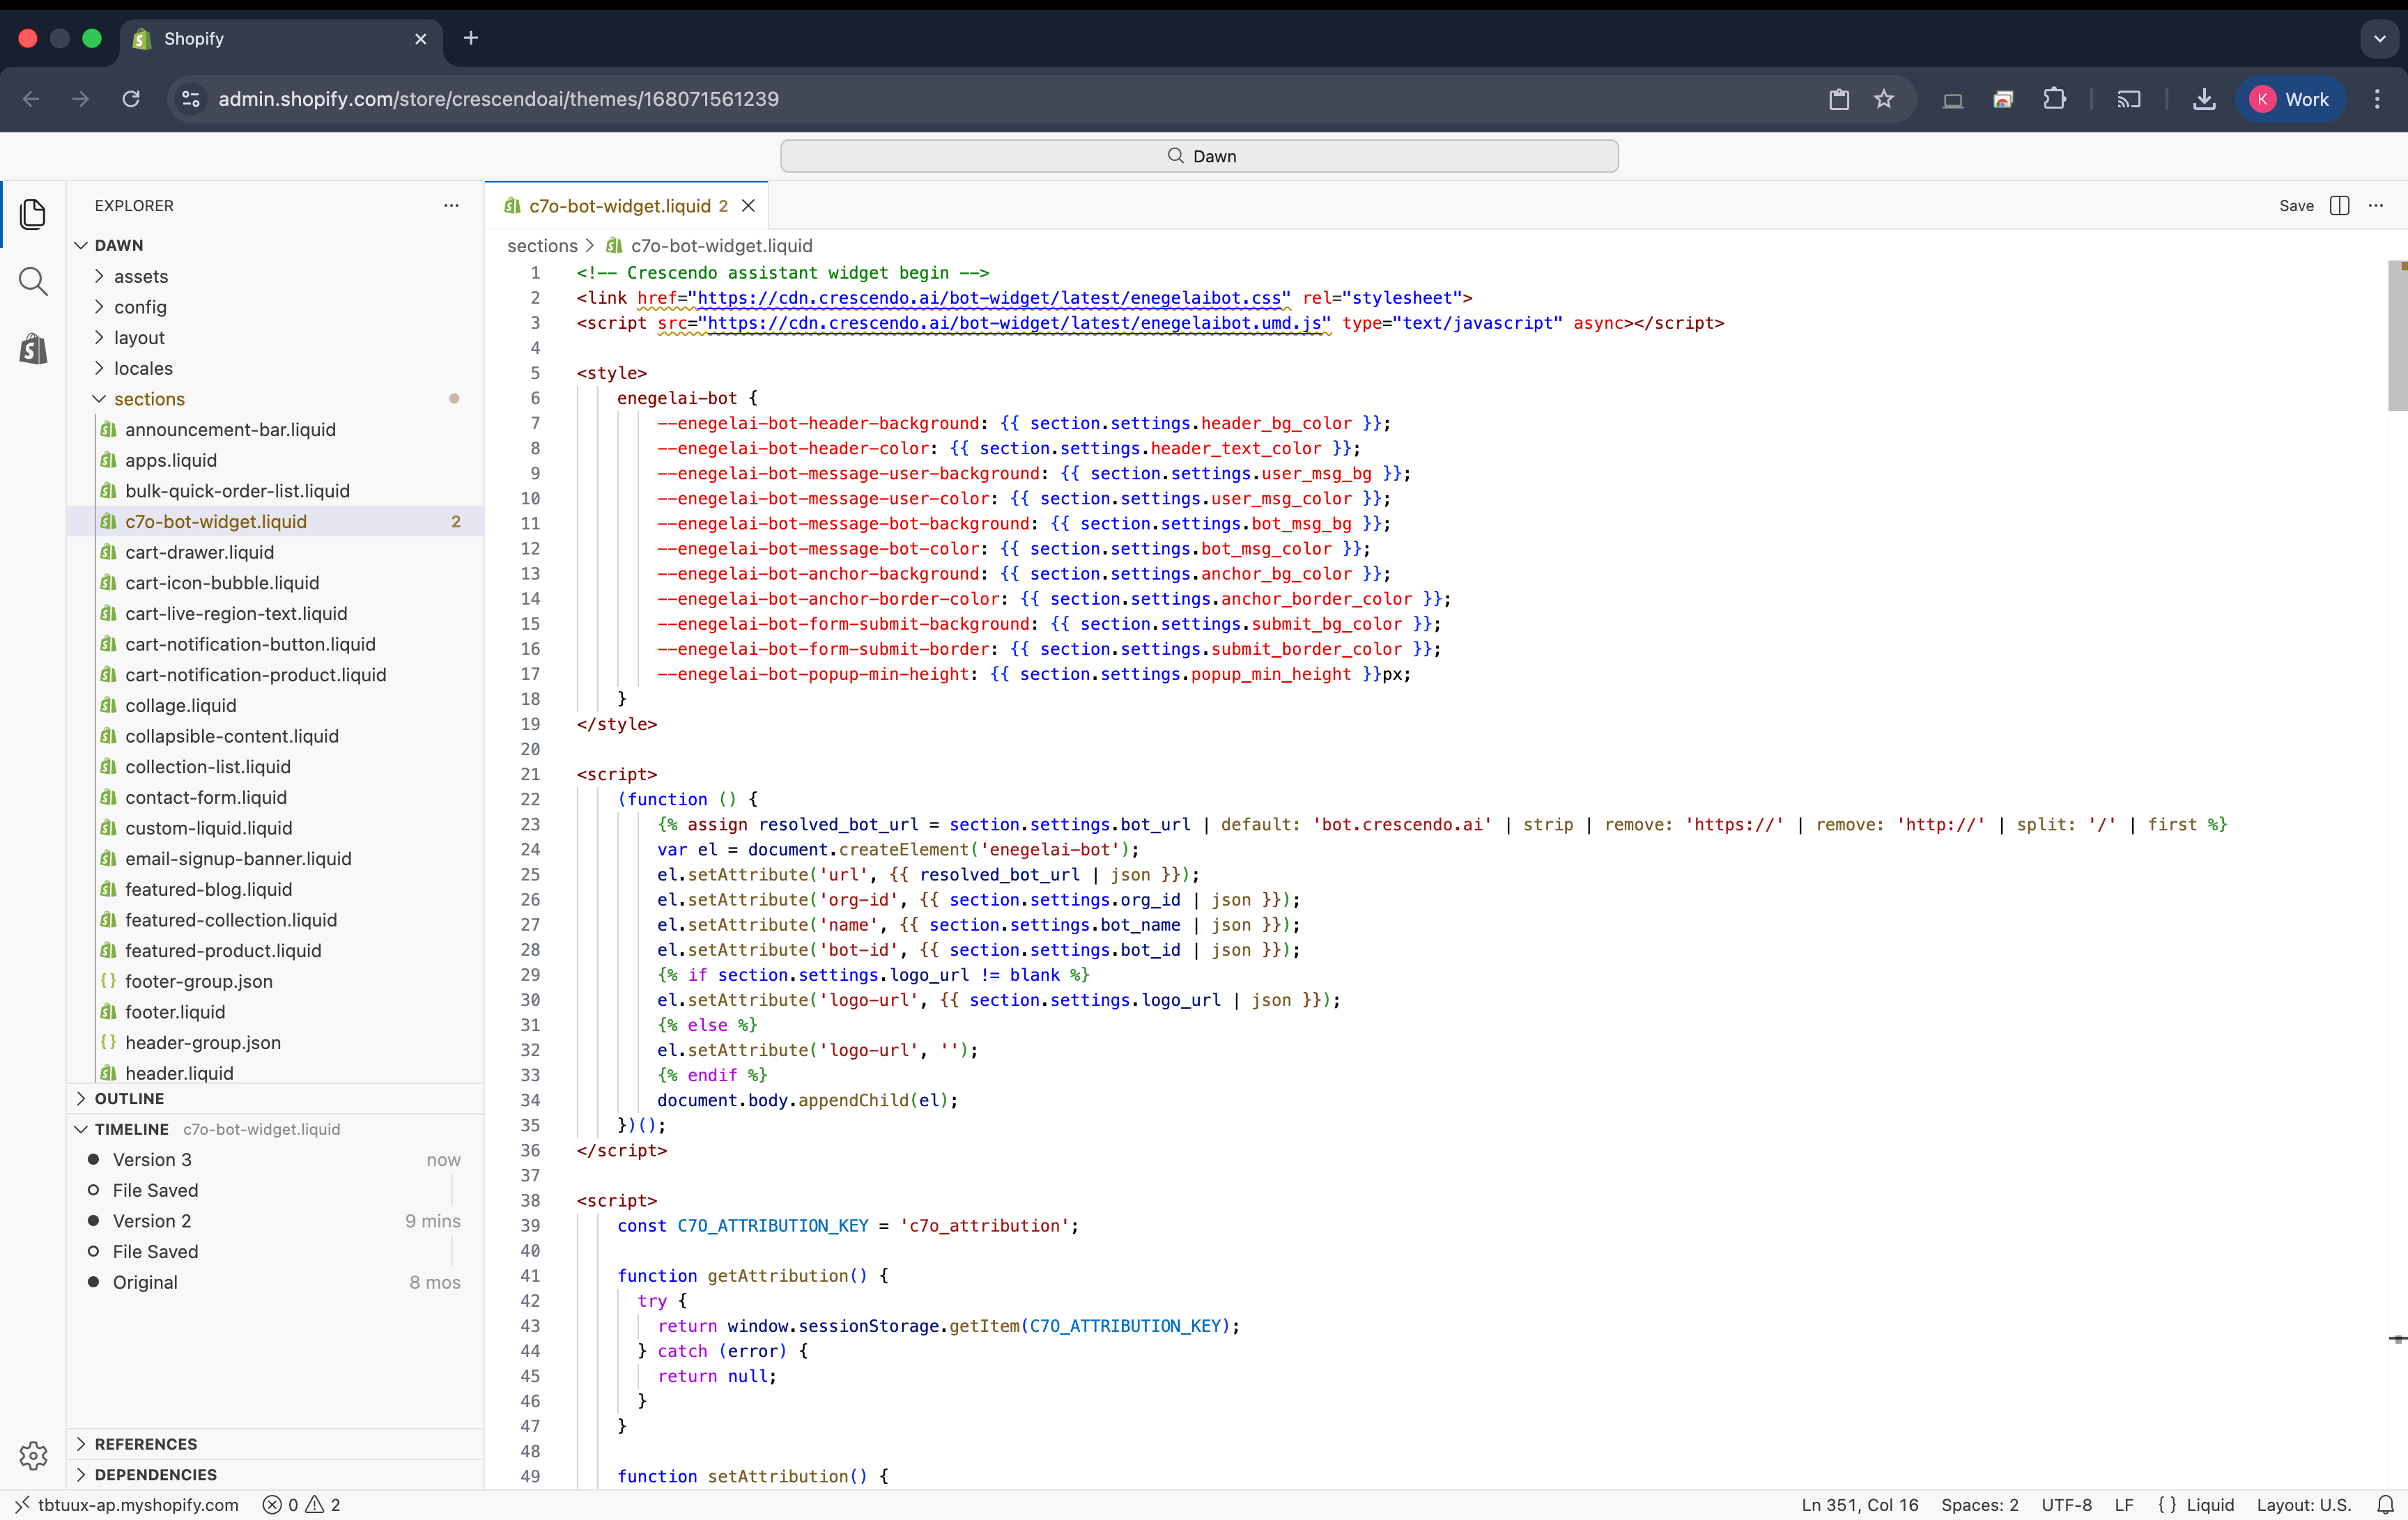Change the LF end-of-line setting

tap(2124, 1504)
